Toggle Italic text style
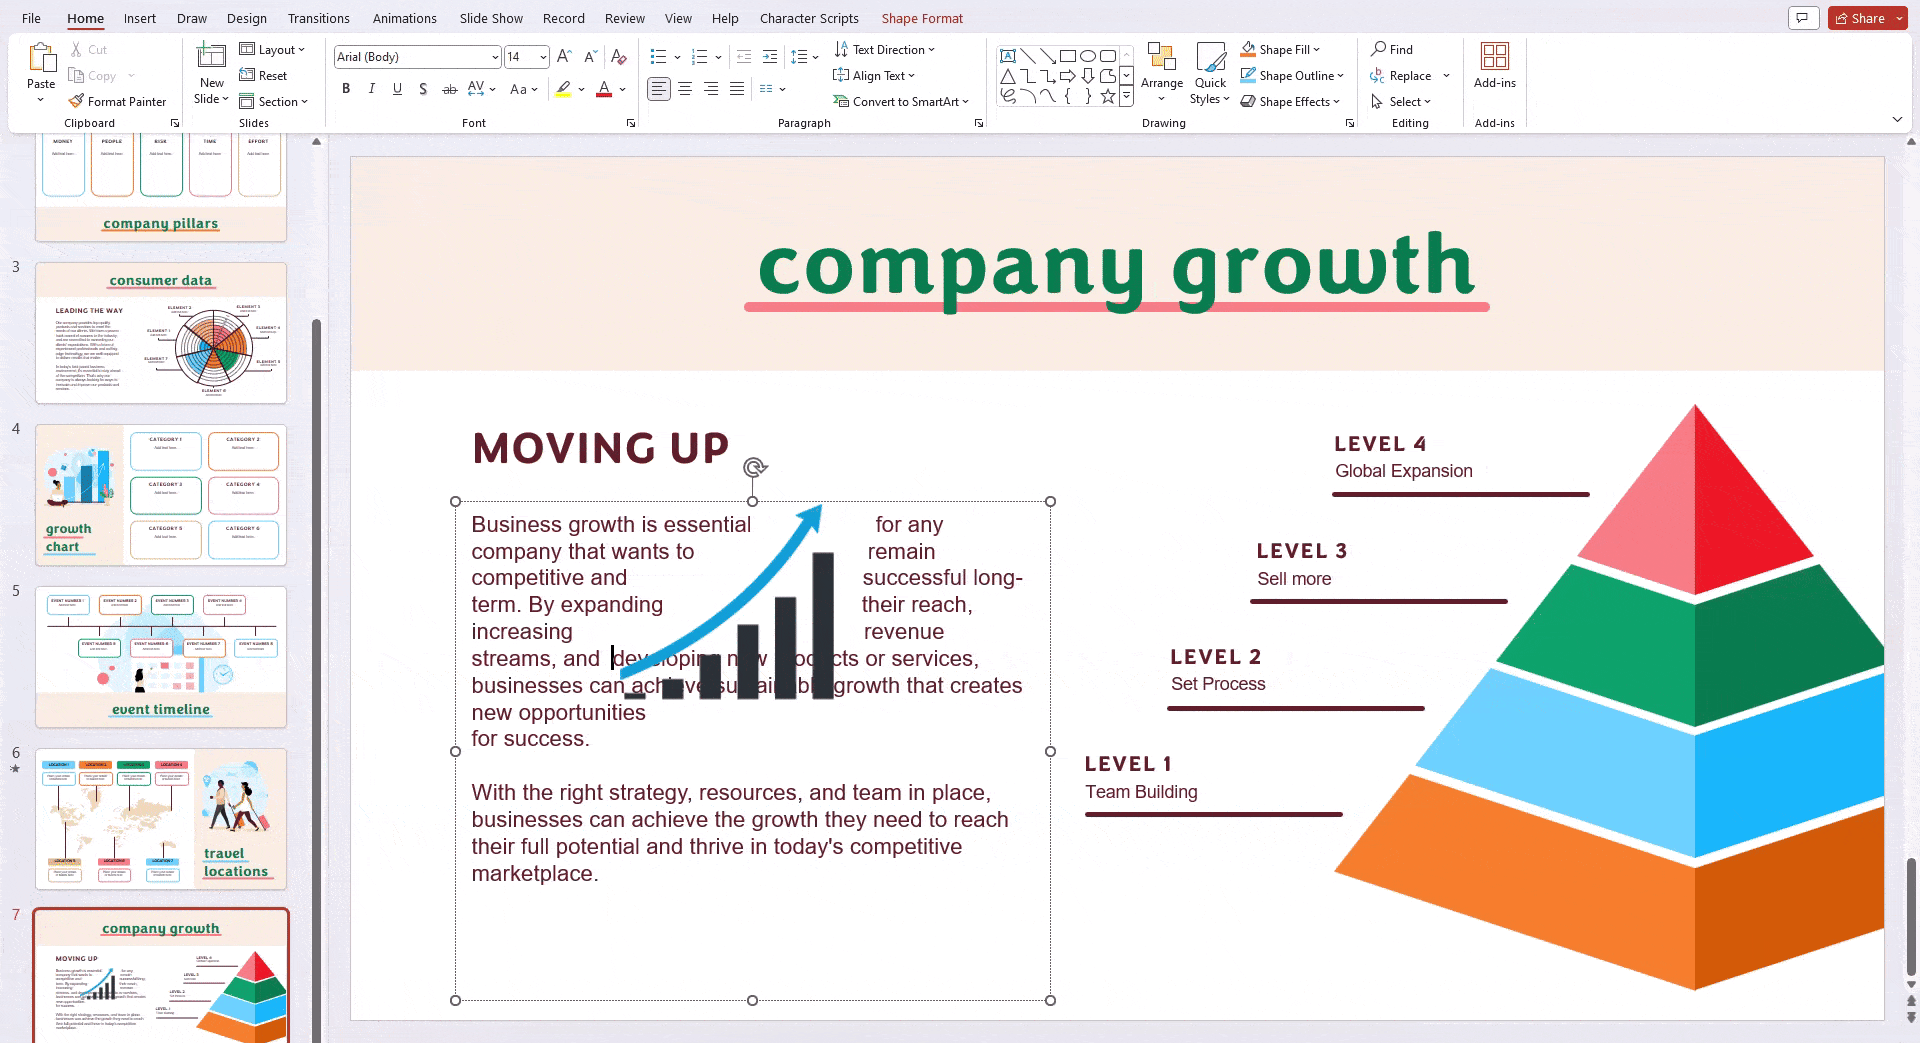The width and height of the screenshot is (1920, 1043). tap(372, 89)
